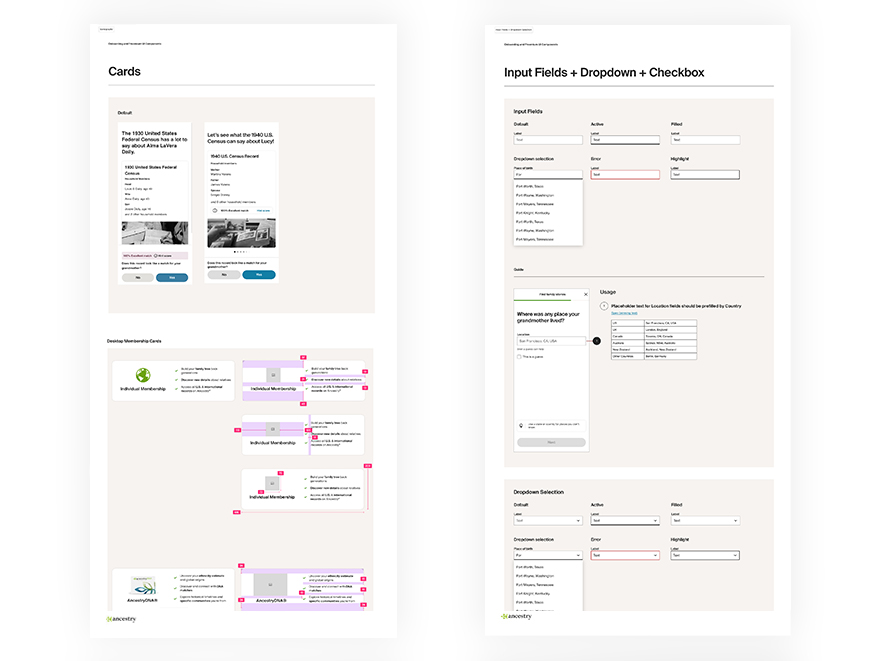Click the San Francisco Location input field
The height and width of the screenshot is (661, 880).
(551, 341)
